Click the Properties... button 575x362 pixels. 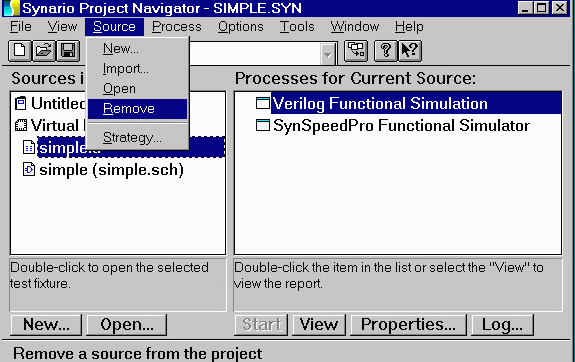[x=408, y=325]
